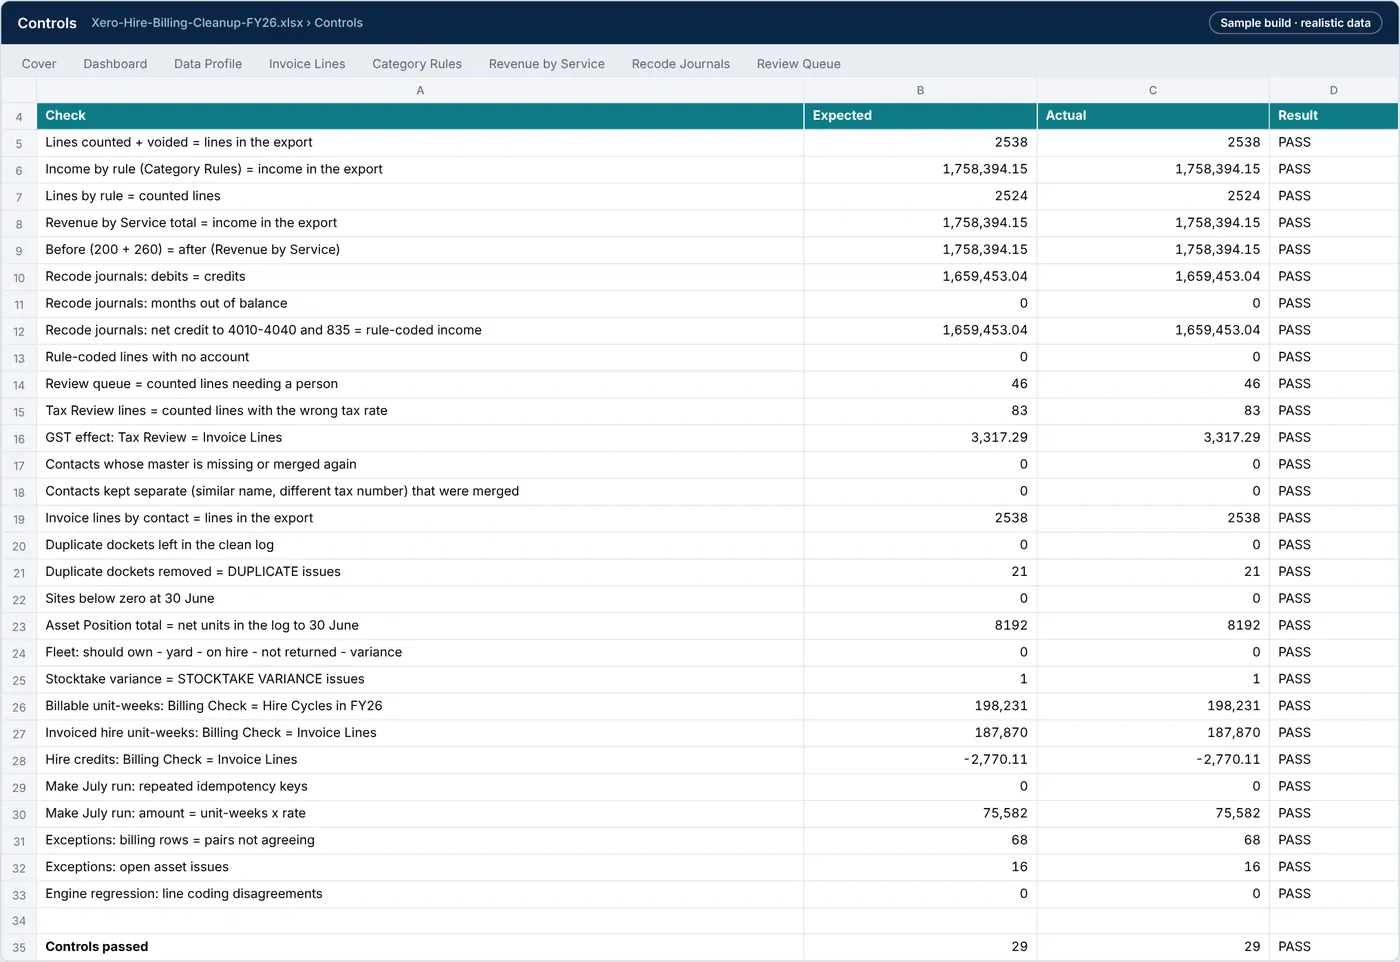Image resolution: width=1400 pixels, height=962 pixels.
Task: Select column A header
Action: 420,90
